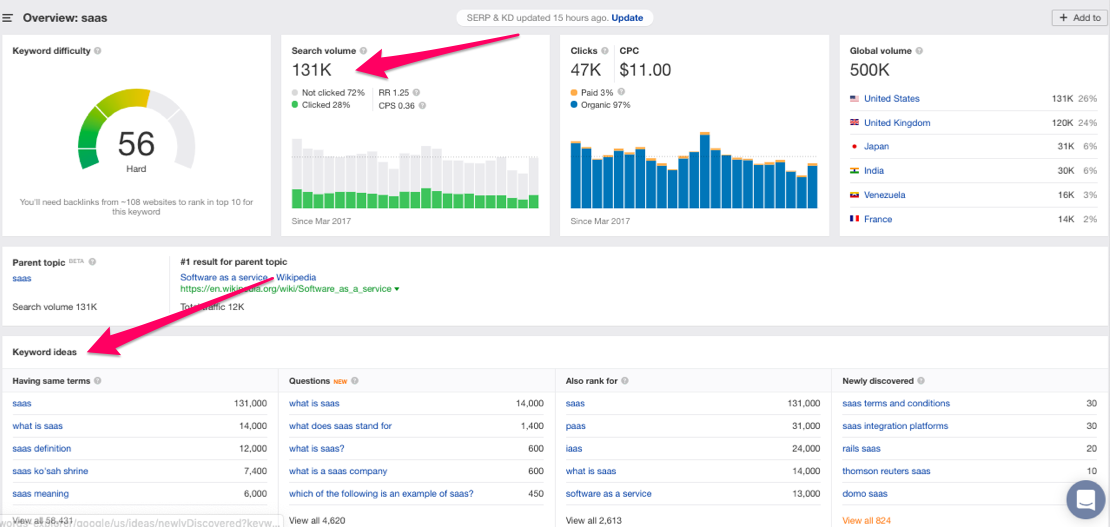Click the Global volume help icon
The height and width of the screenshot is (527, 1110).
(x=919, y=51)
